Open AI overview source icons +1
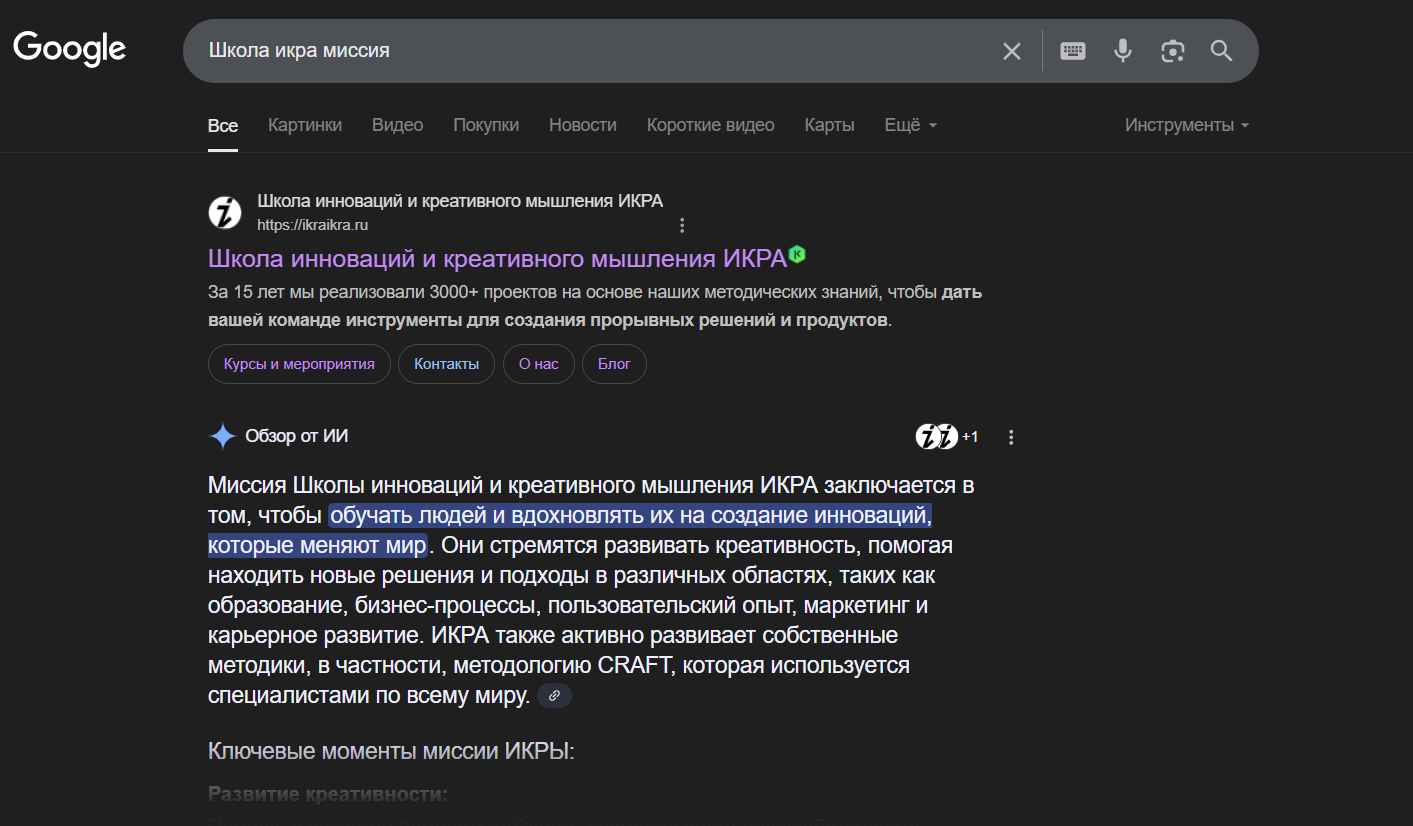The height and width of the screenshot is (826, 1413). click(947, 437)
